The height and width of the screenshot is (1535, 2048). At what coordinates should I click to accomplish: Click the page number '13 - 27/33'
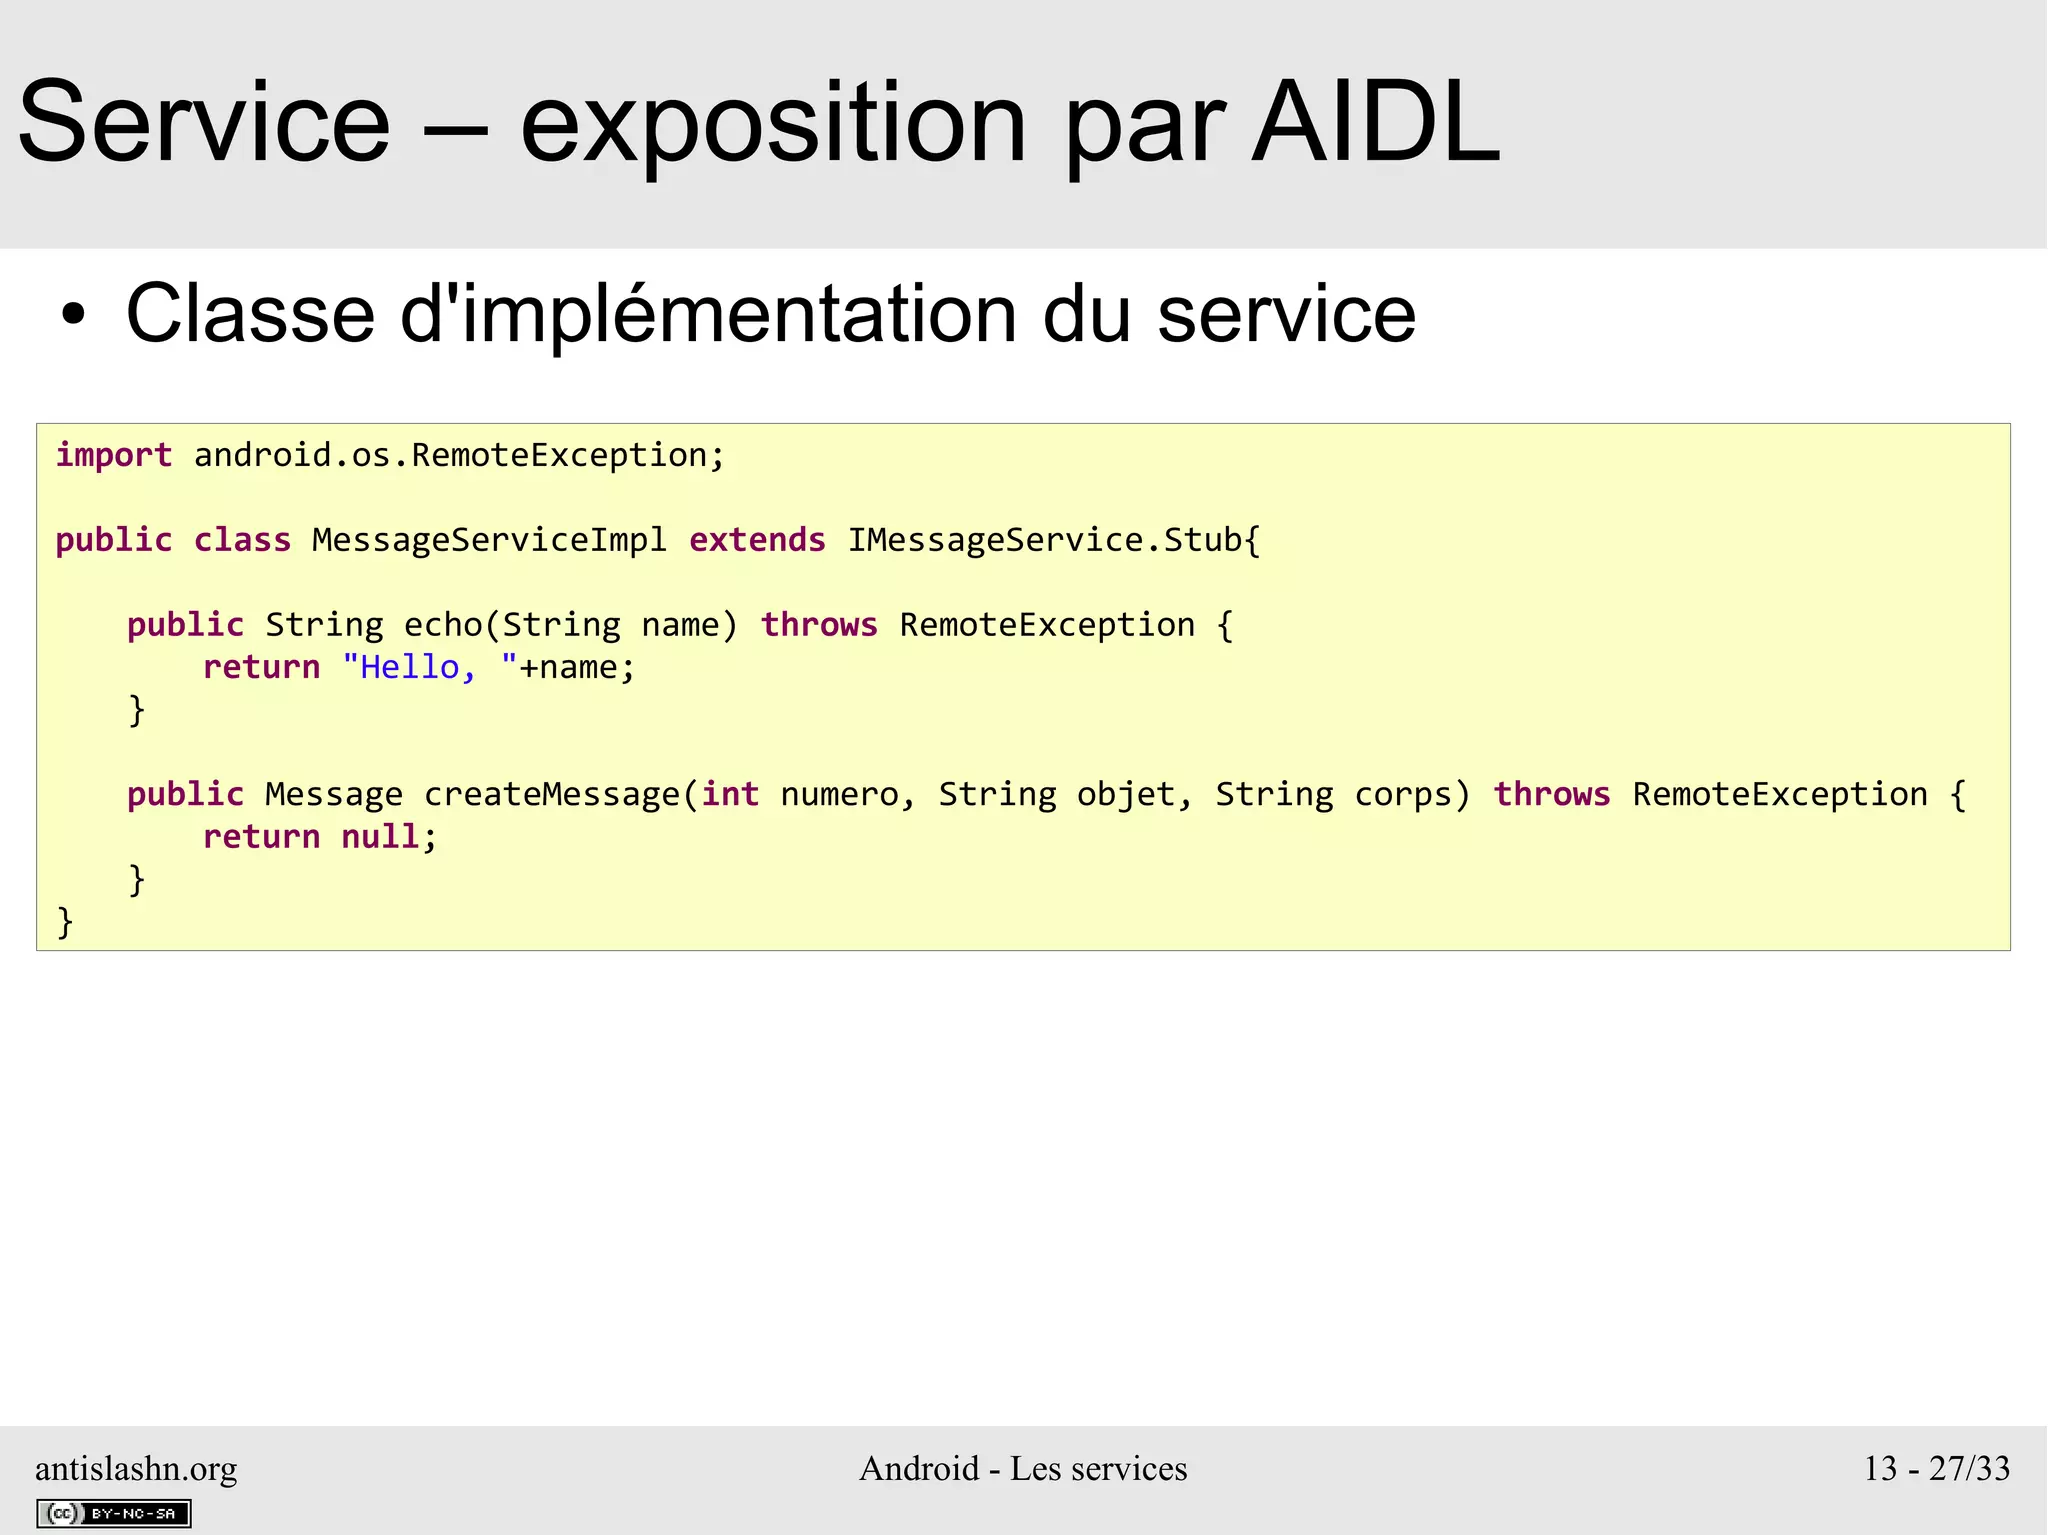(x=1937, y=1468)
